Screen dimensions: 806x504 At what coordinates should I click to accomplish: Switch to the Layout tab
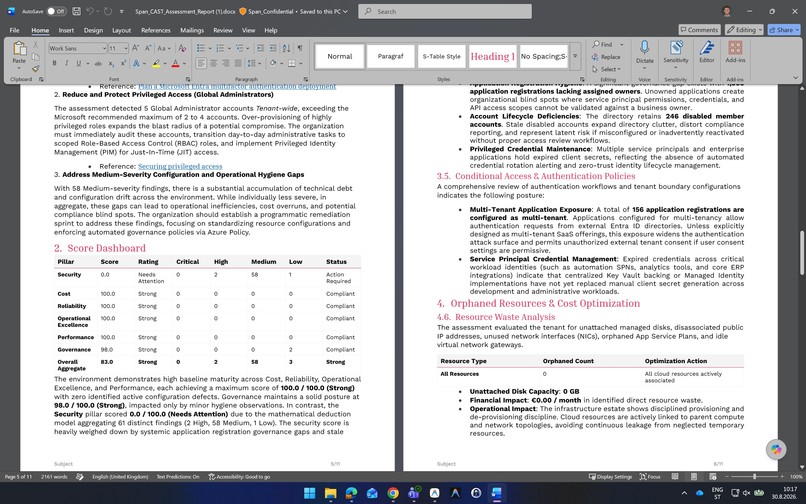[121, 30]
